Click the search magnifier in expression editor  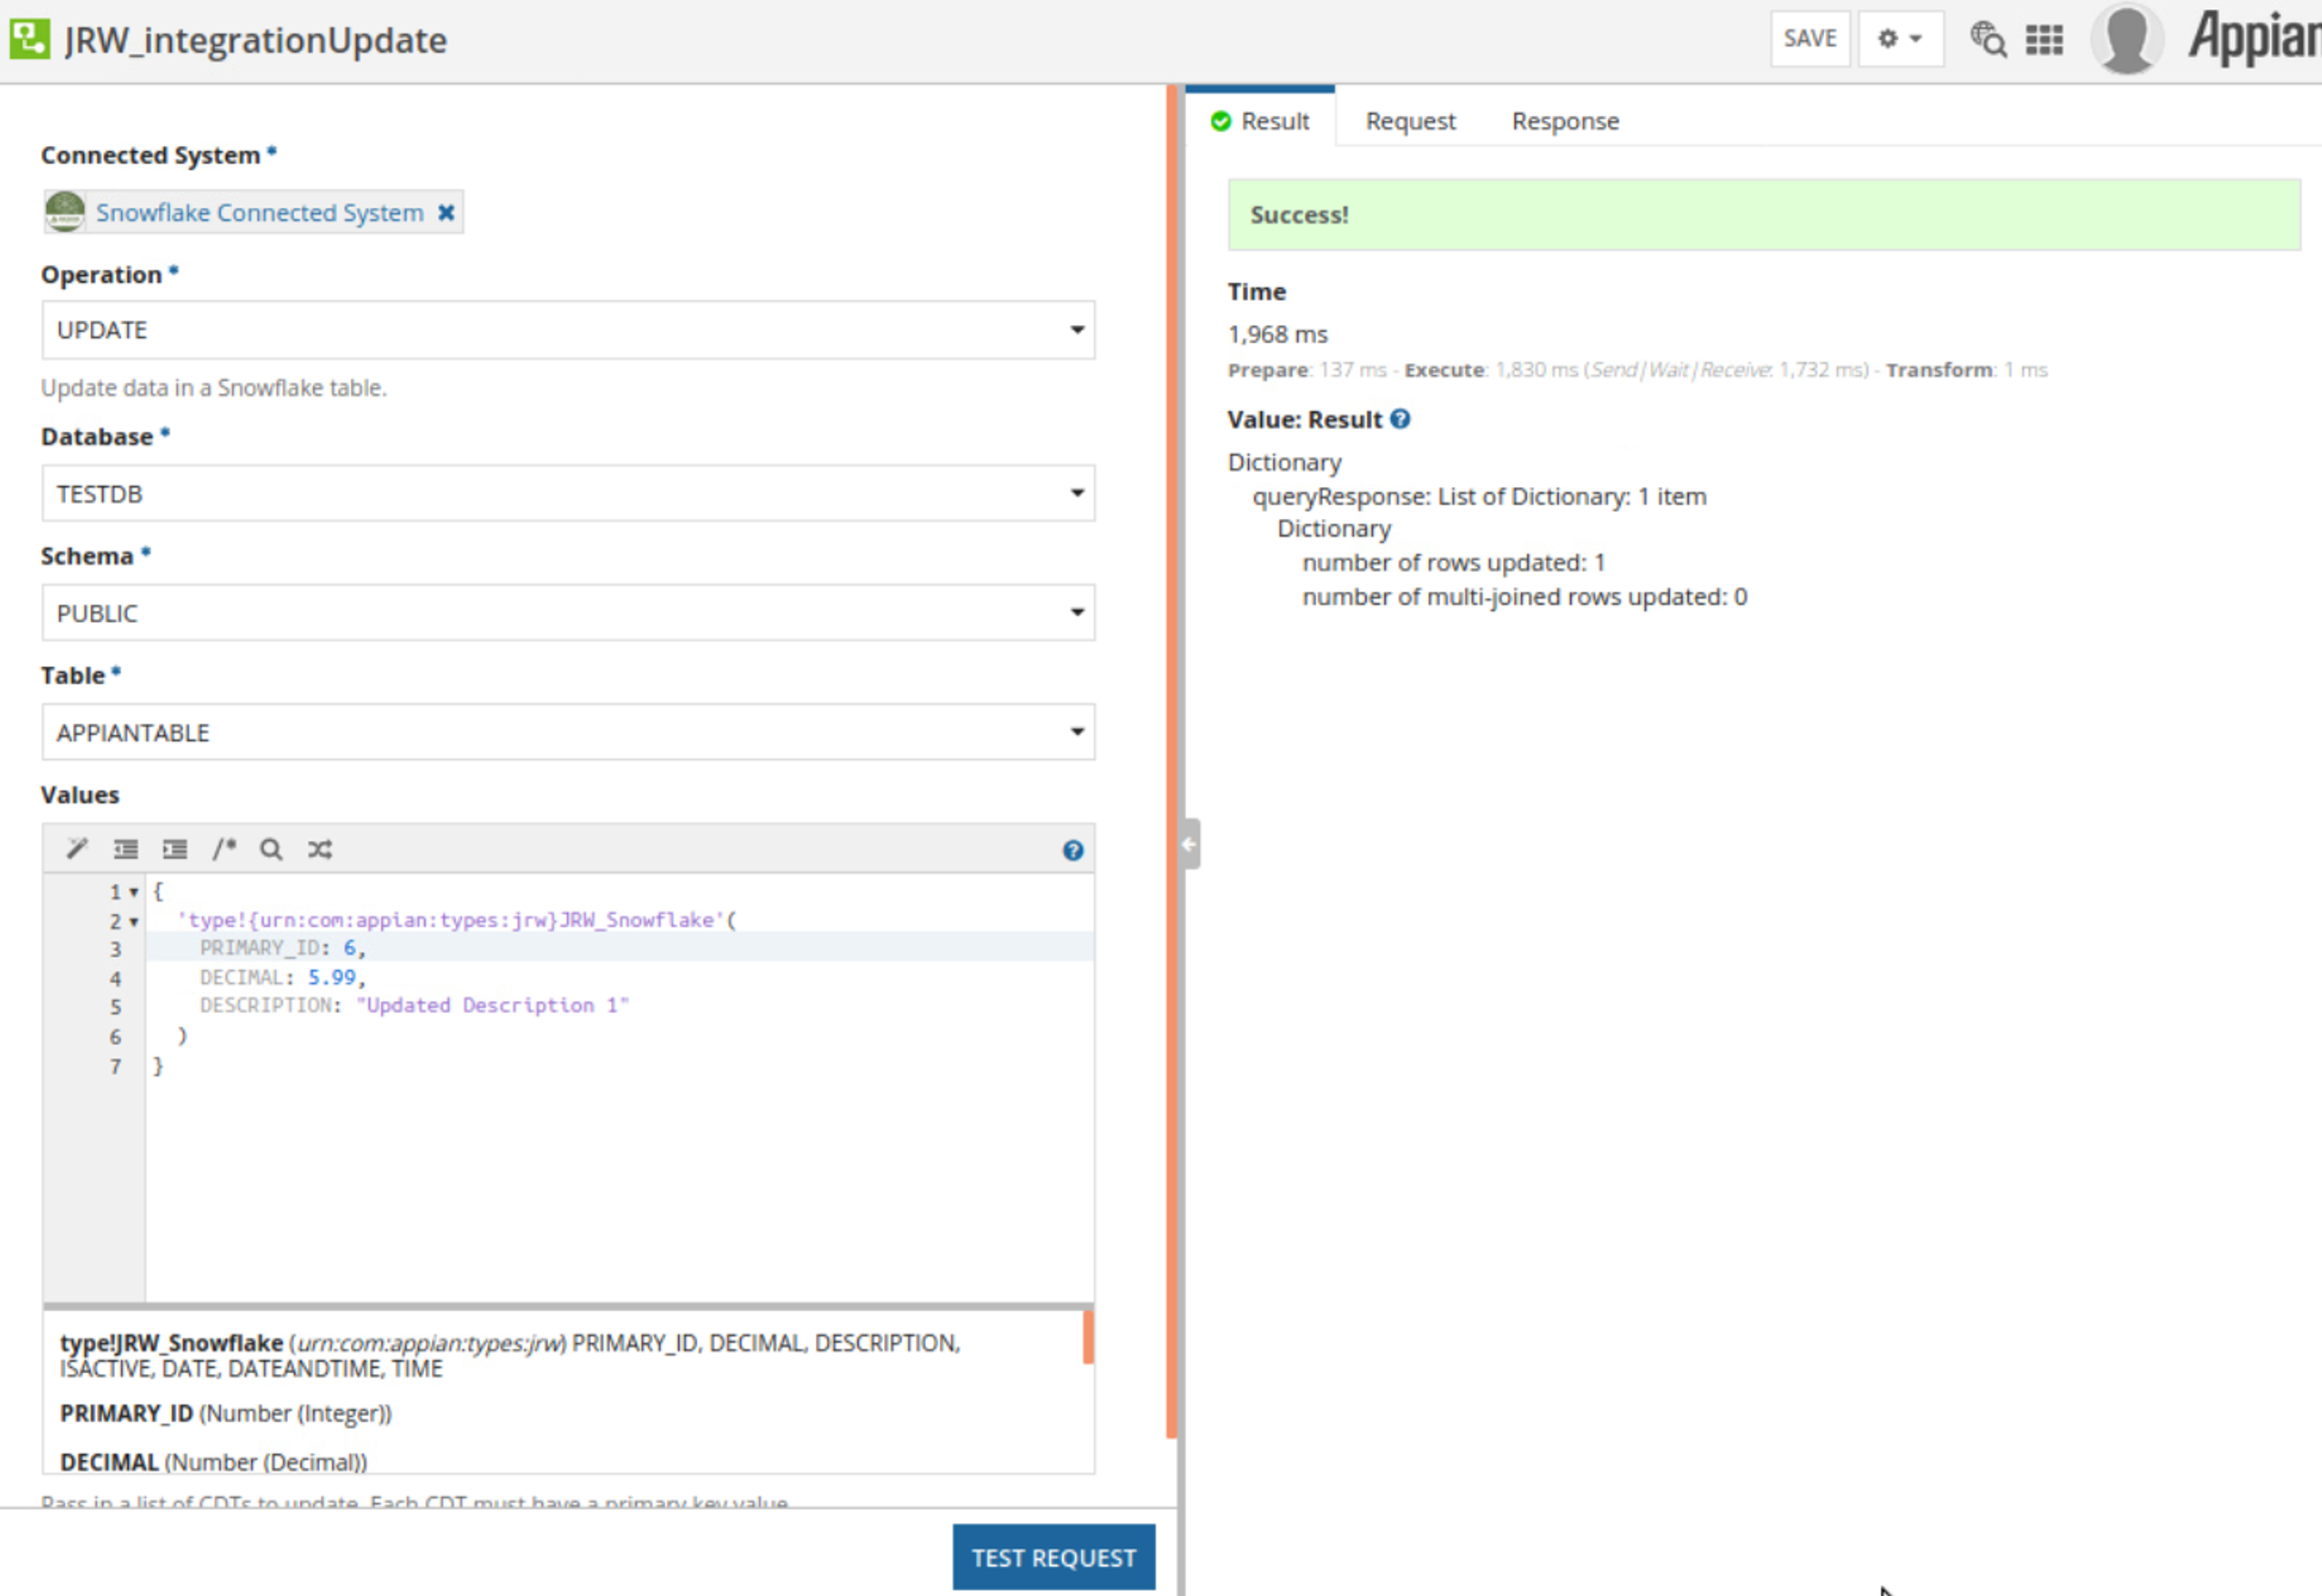[271, 849]
